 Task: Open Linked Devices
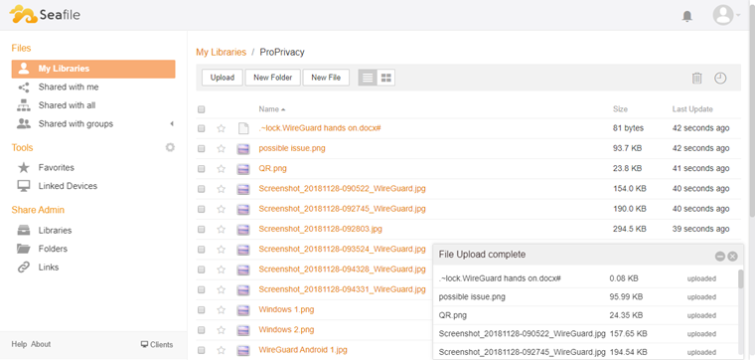coord(68,186)
